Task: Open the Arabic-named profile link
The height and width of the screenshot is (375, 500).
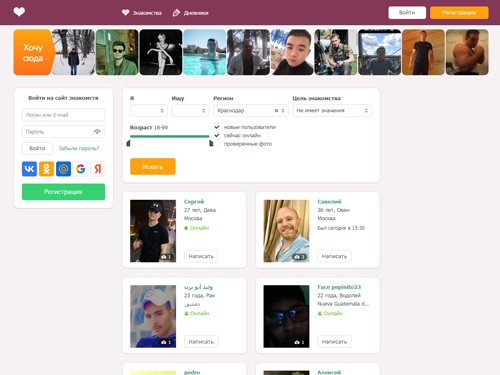Action: coord(198,287)
